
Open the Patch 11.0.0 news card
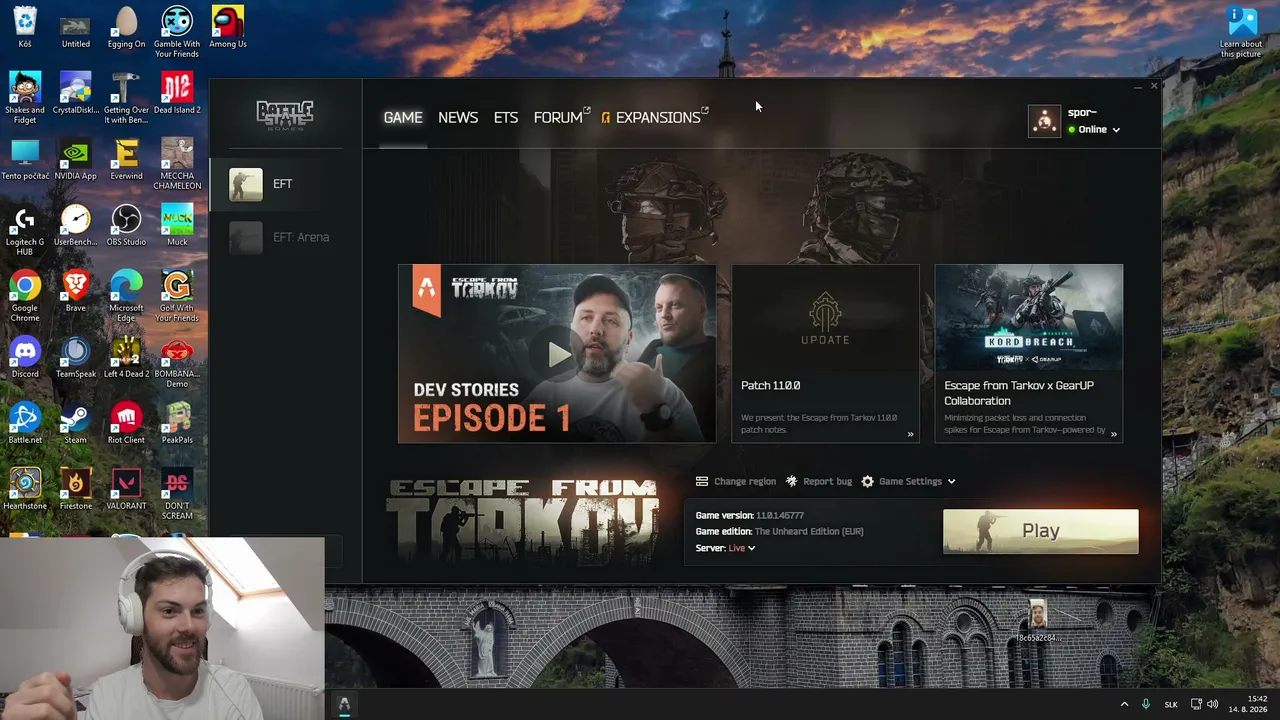pyautogui.click(x=825, y=353)
